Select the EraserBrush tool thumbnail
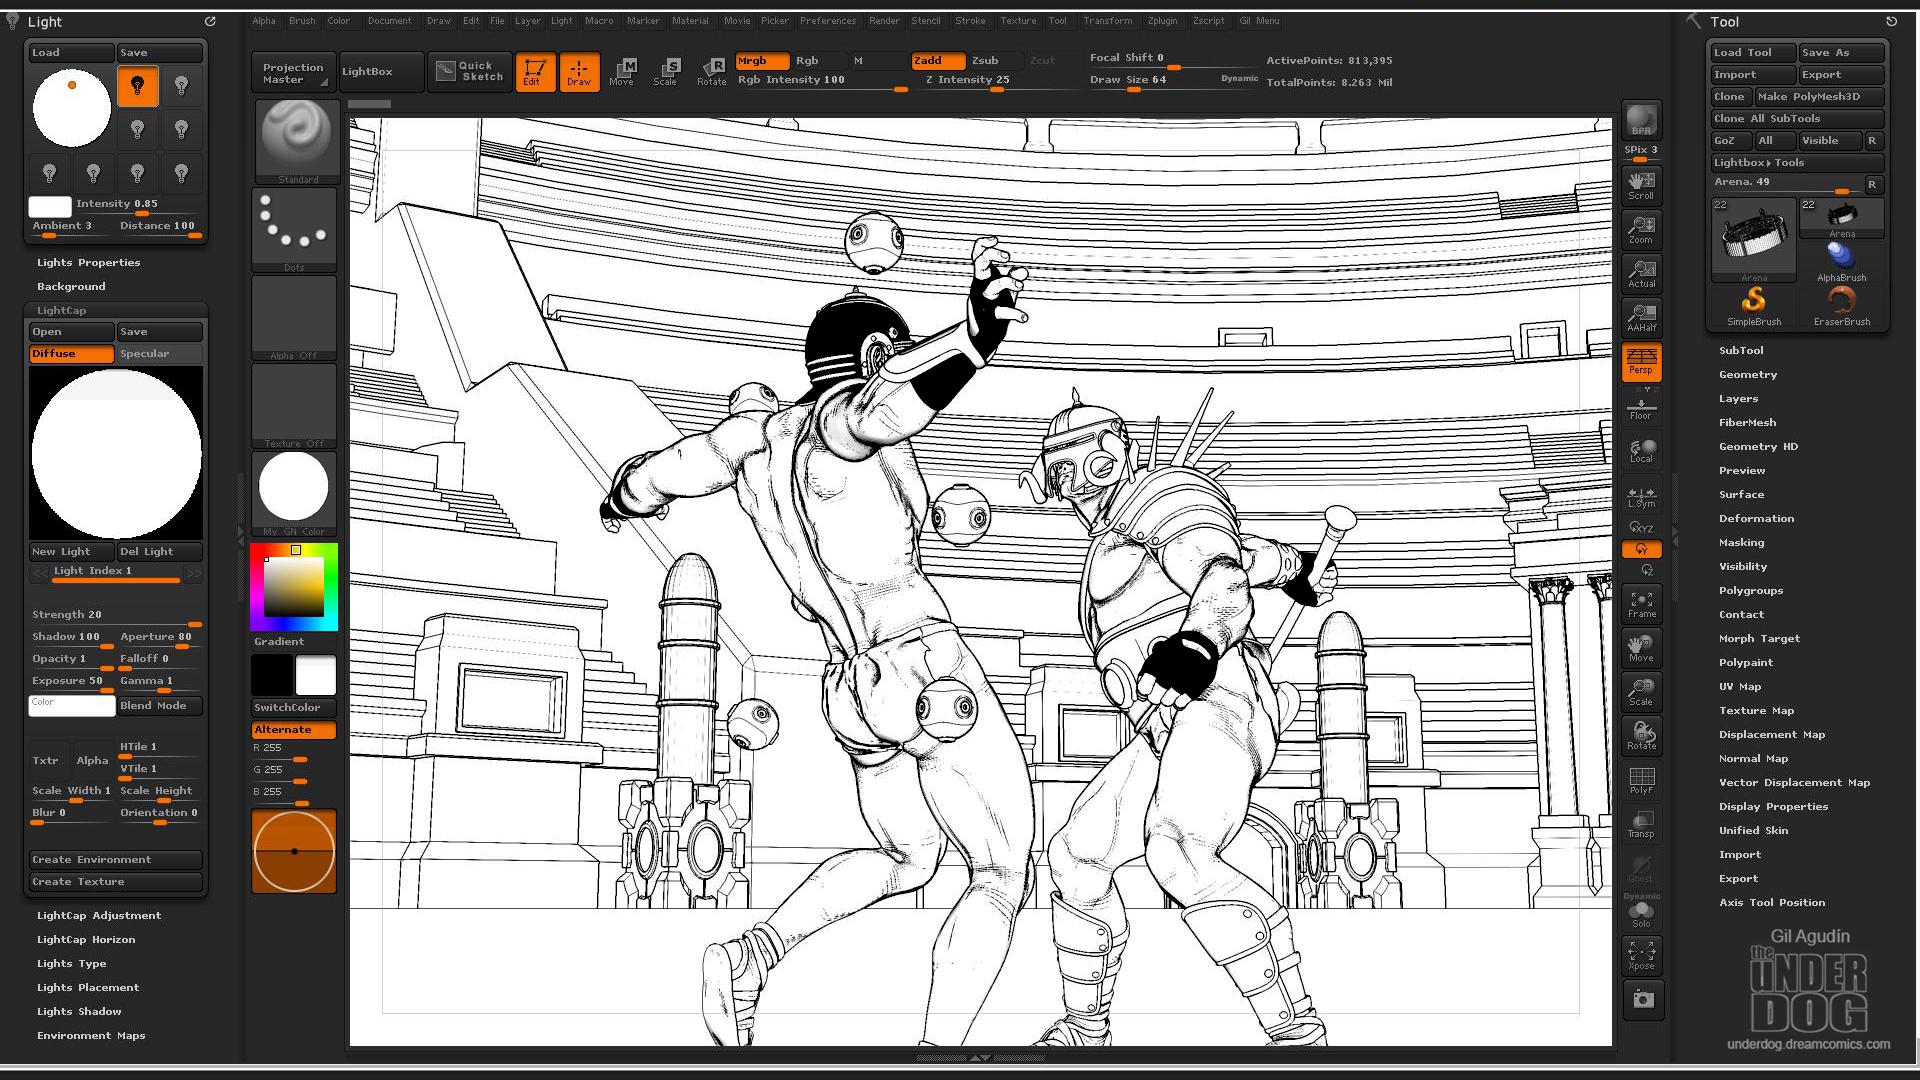Viewport: 1920px width, 1080px height. [x=1841, y=306]
